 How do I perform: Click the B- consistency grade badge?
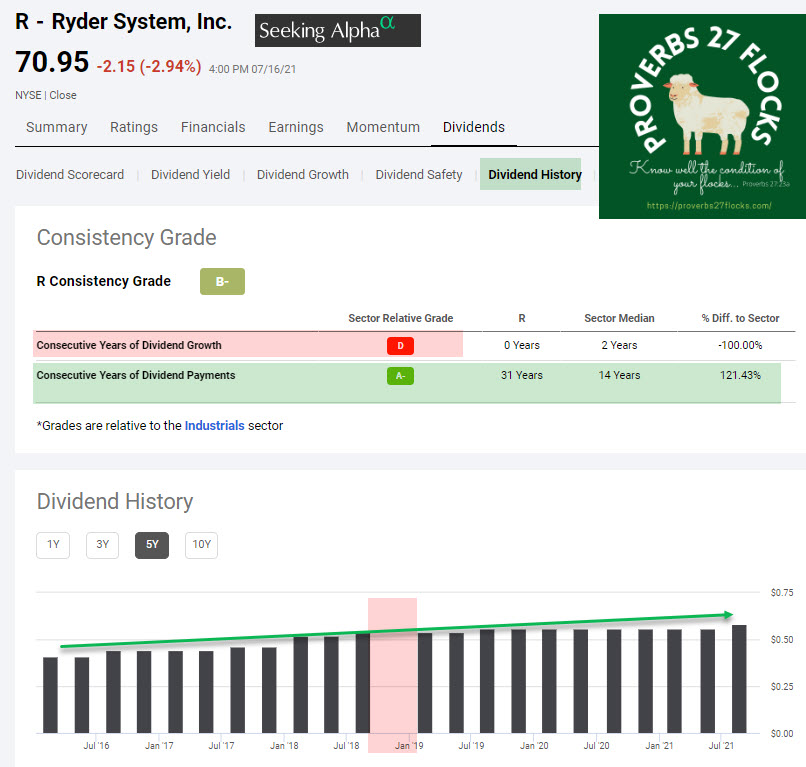(x=222, y=282)
